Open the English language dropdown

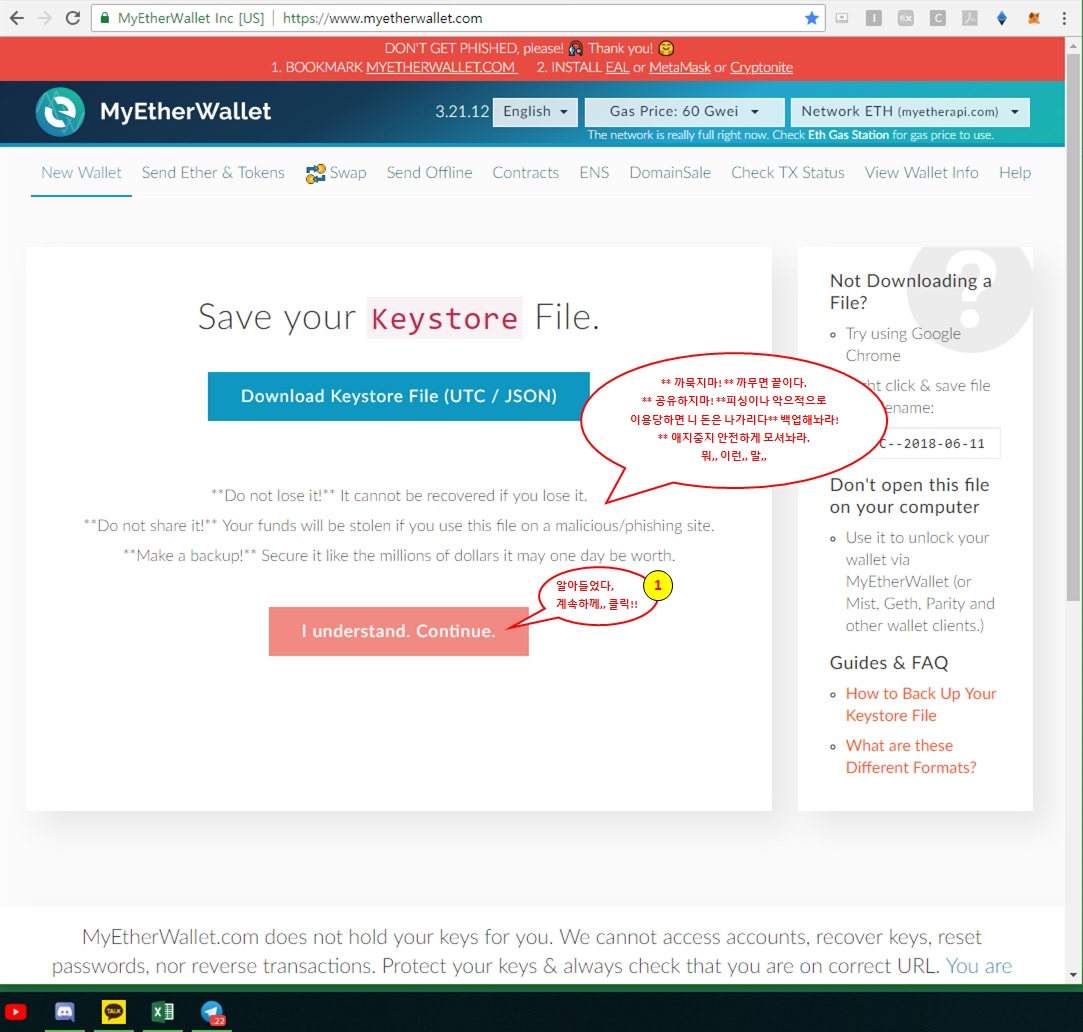point(535,111)
